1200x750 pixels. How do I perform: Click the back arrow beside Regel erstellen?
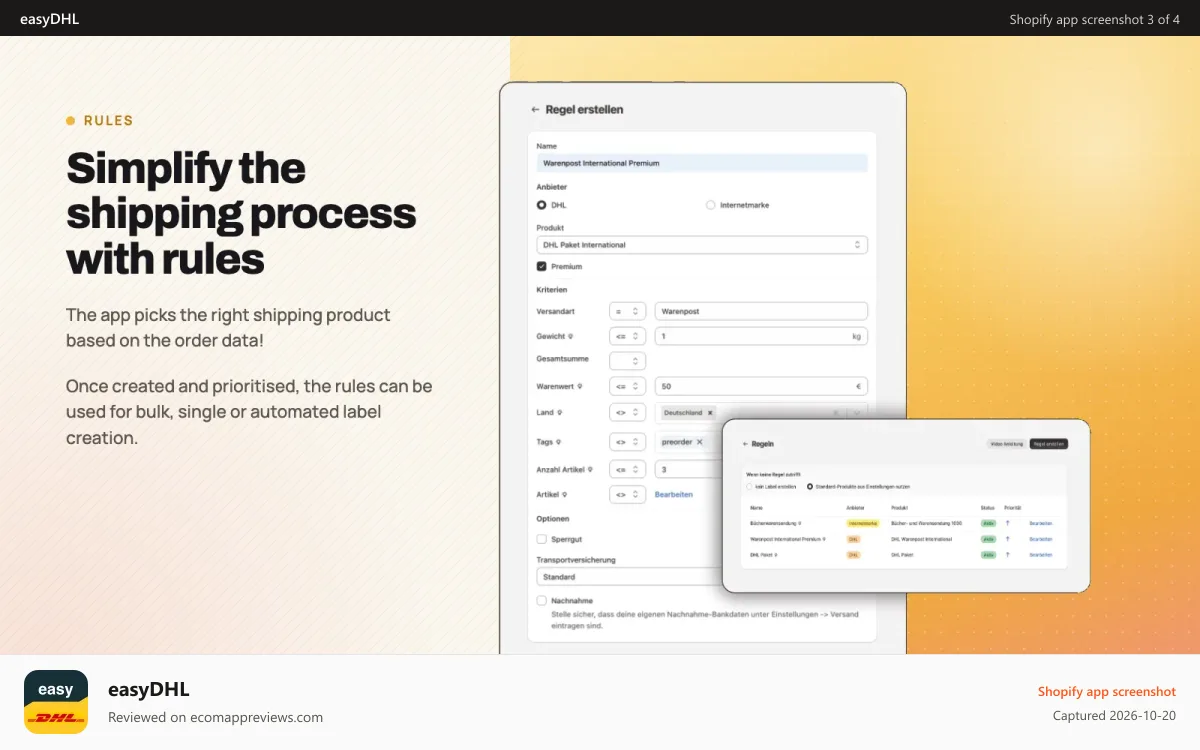tap(535, 109)
